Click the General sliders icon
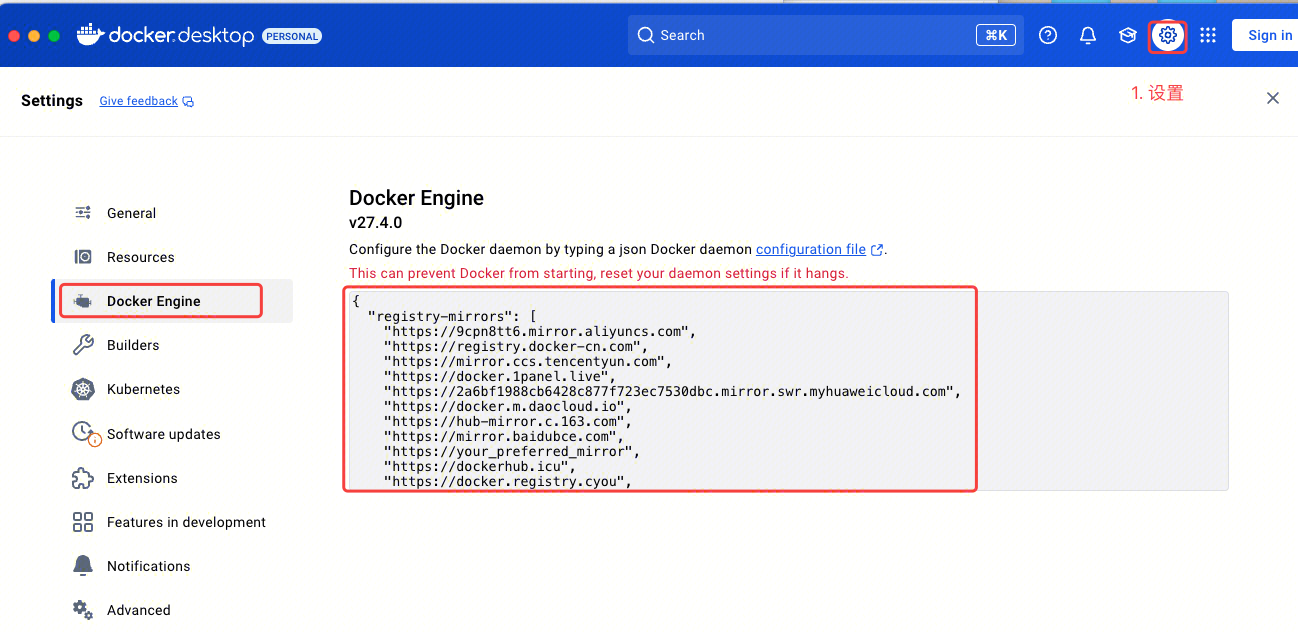 pyautogui.click(x=83, y=213)
